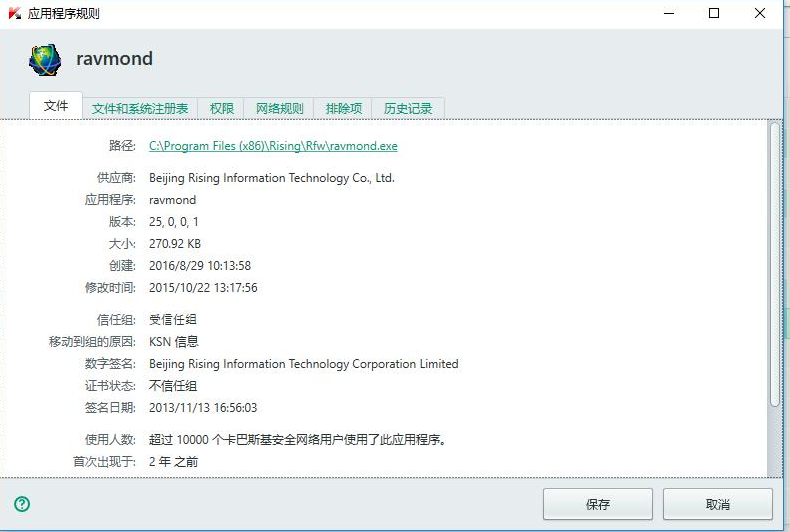
Task: Click the 数字签名 label
Action: (110, 364)
